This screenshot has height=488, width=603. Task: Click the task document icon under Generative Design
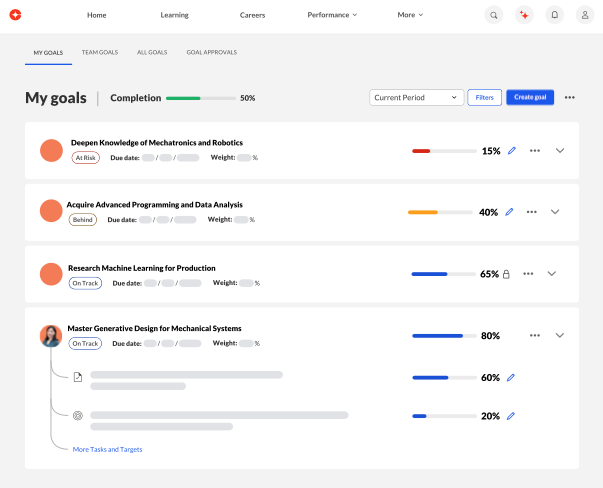pyautogui.click(x=78, y=377)
